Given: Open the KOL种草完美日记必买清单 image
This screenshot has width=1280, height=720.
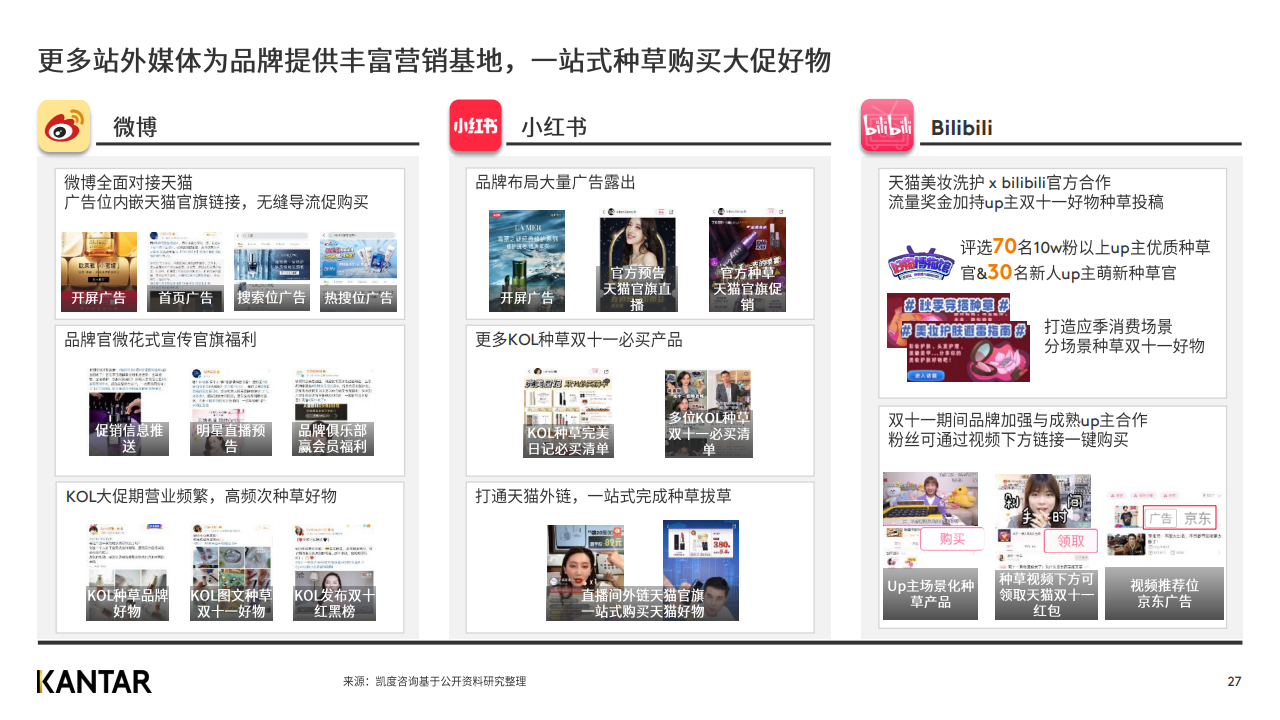Looking at the screenshot, I should [568, 413].
